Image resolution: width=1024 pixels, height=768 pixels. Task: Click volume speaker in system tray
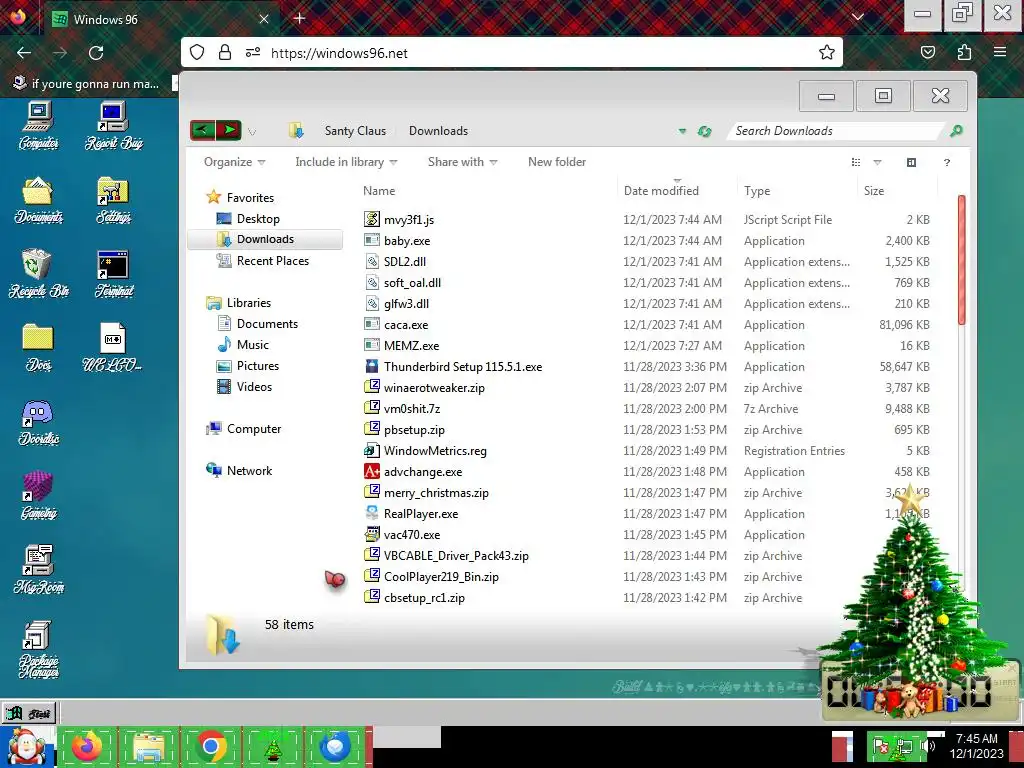[929, 746]
